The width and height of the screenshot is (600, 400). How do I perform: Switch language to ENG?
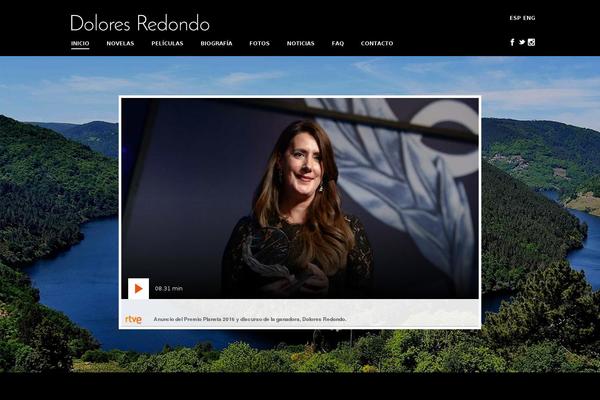(529, 18)
